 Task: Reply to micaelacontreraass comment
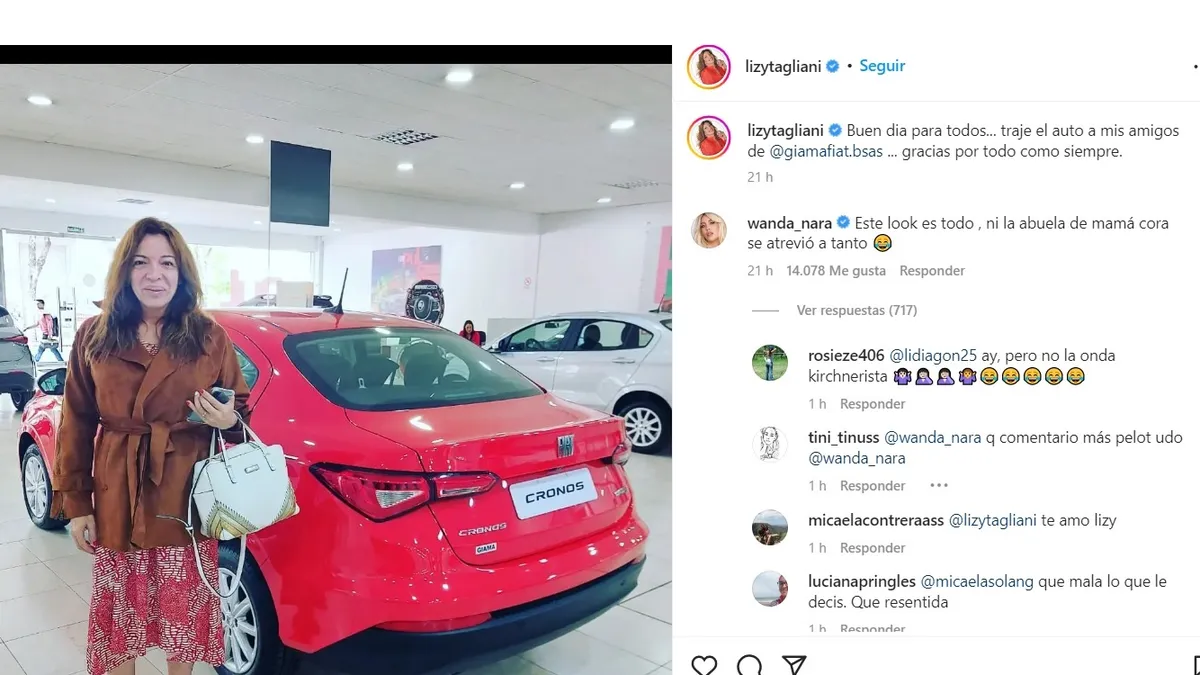tap(872, 548)
